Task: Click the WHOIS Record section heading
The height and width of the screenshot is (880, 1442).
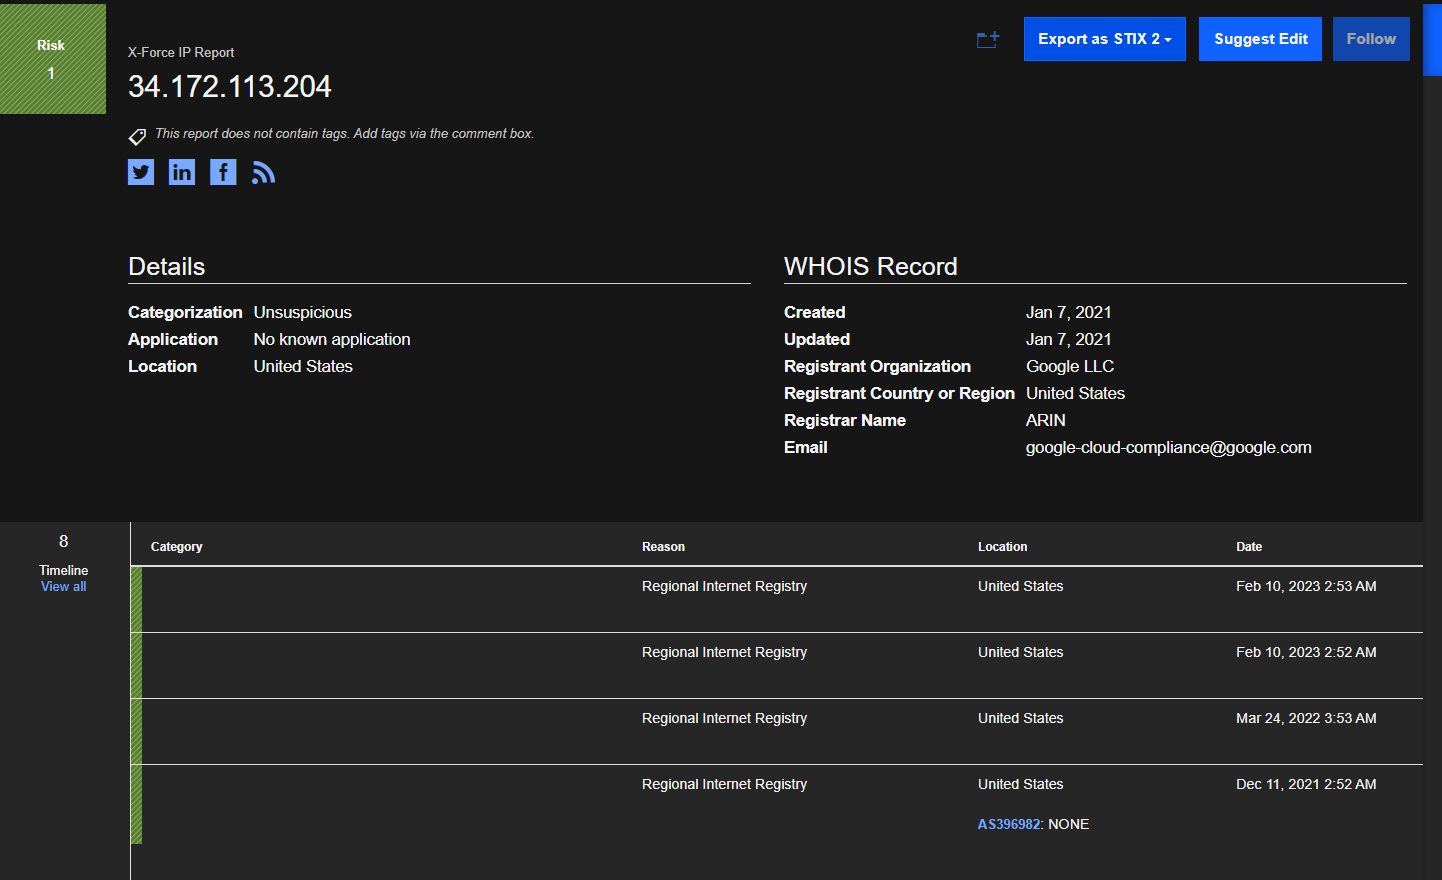Action: (x=870, y=266)
